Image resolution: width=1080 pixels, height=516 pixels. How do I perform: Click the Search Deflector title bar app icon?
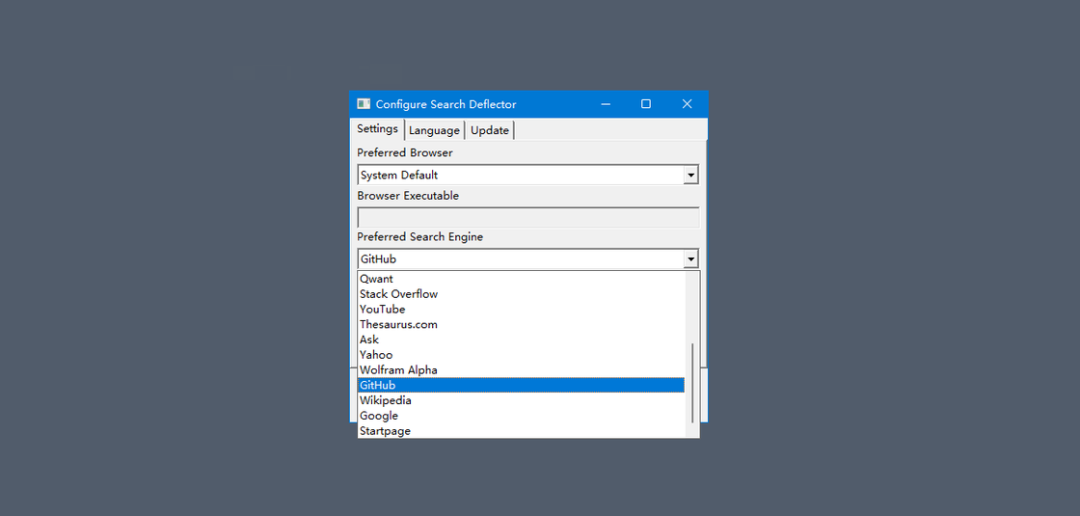pos(364,104)
